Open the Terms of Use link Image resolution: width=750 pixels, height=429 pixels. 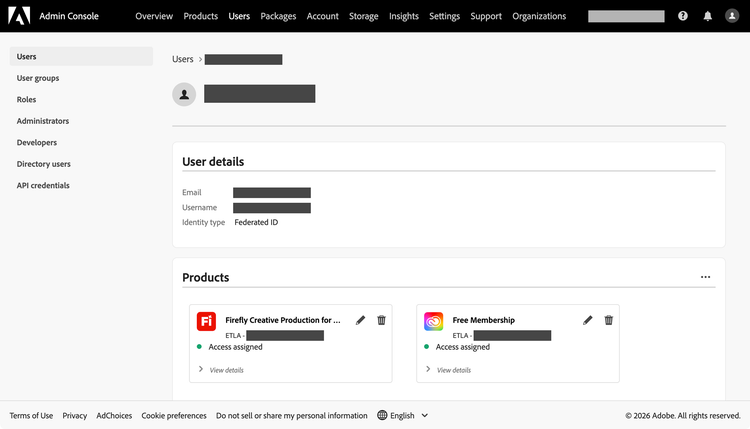(31, 416)
